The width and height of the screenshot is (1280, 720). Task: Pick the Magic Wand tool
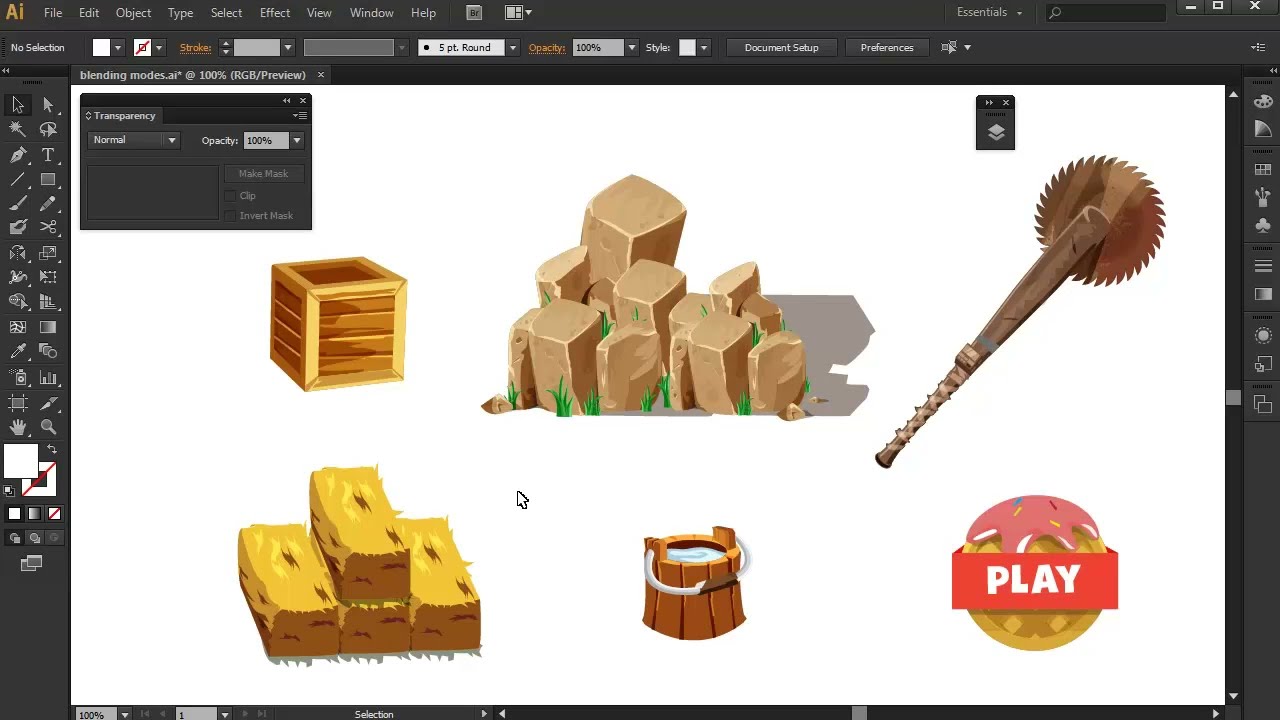point(18,129)
